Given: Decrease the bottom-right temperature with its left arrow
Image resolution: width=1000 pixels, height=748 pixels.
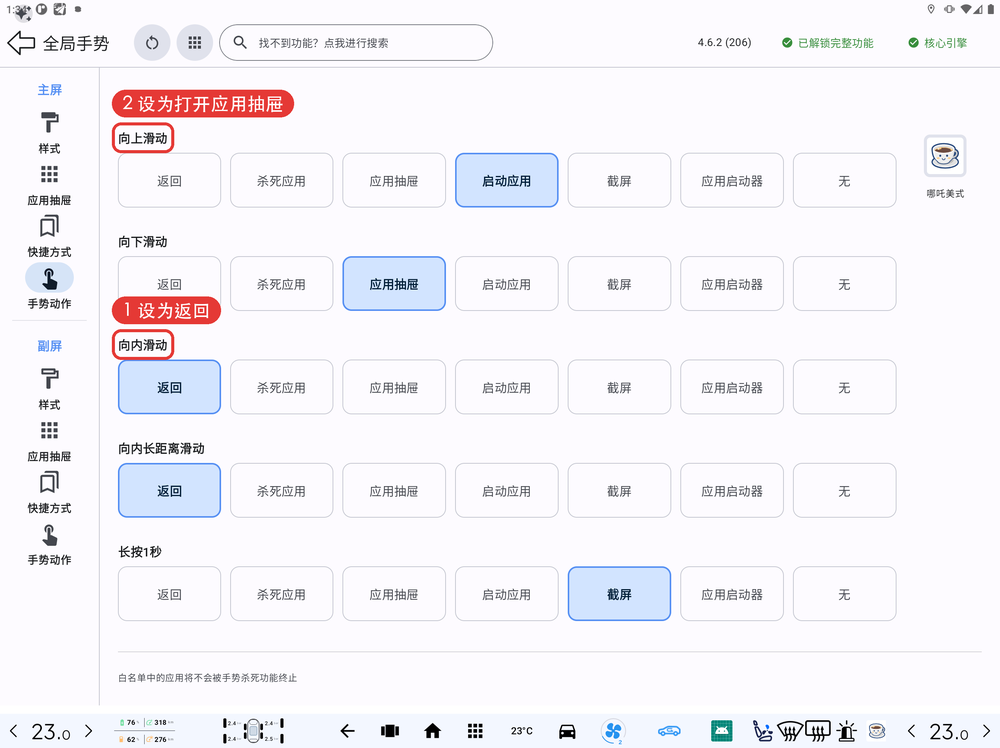Looking at the screenshot, I should pos(911,731).
